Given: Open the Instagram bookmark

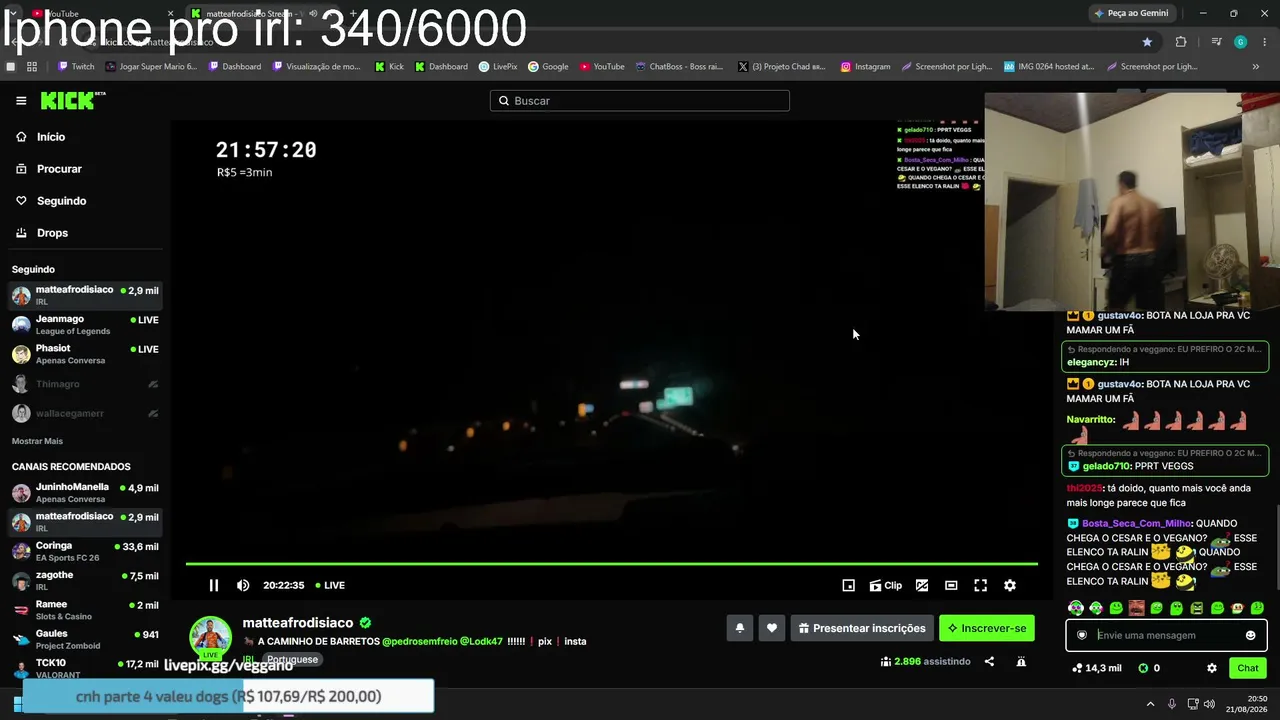Looking at the screenshot, I should [866, 67].
